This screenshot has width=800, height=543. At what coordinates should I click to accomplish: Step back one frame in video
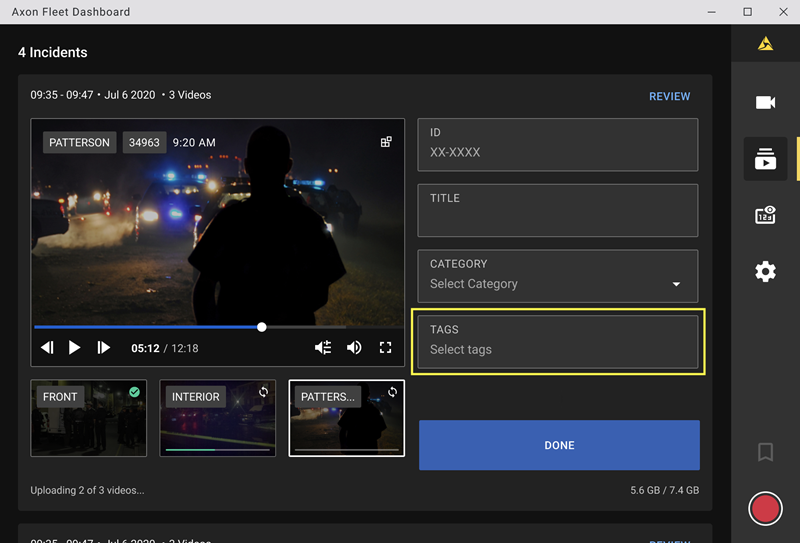click(x=47, y=348)
